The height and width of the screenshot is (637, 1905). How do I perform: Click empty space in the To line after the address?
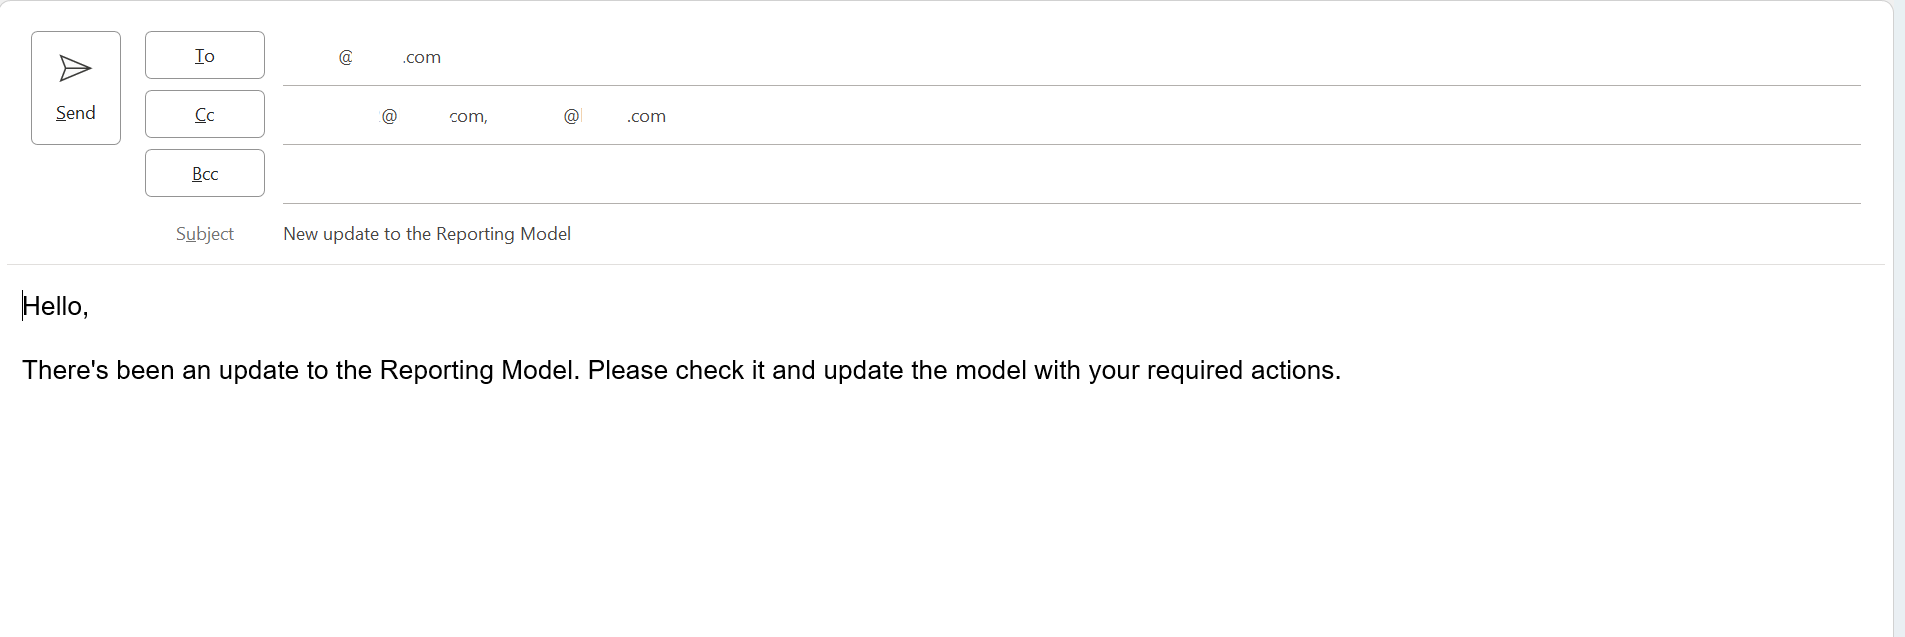click(1150, 57)
